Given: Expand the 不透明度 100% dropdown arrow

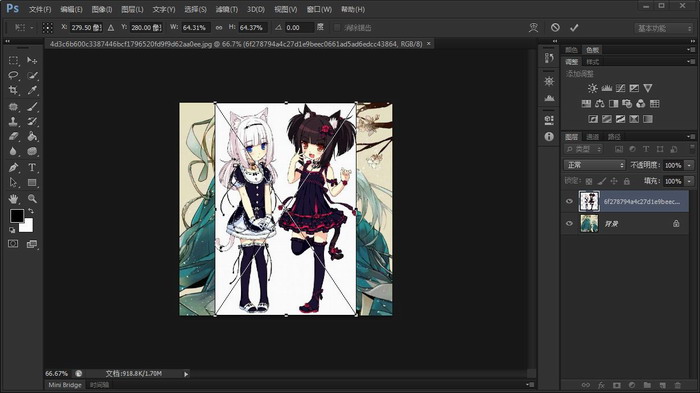Looking at the screenshot, I should point(689,165).
